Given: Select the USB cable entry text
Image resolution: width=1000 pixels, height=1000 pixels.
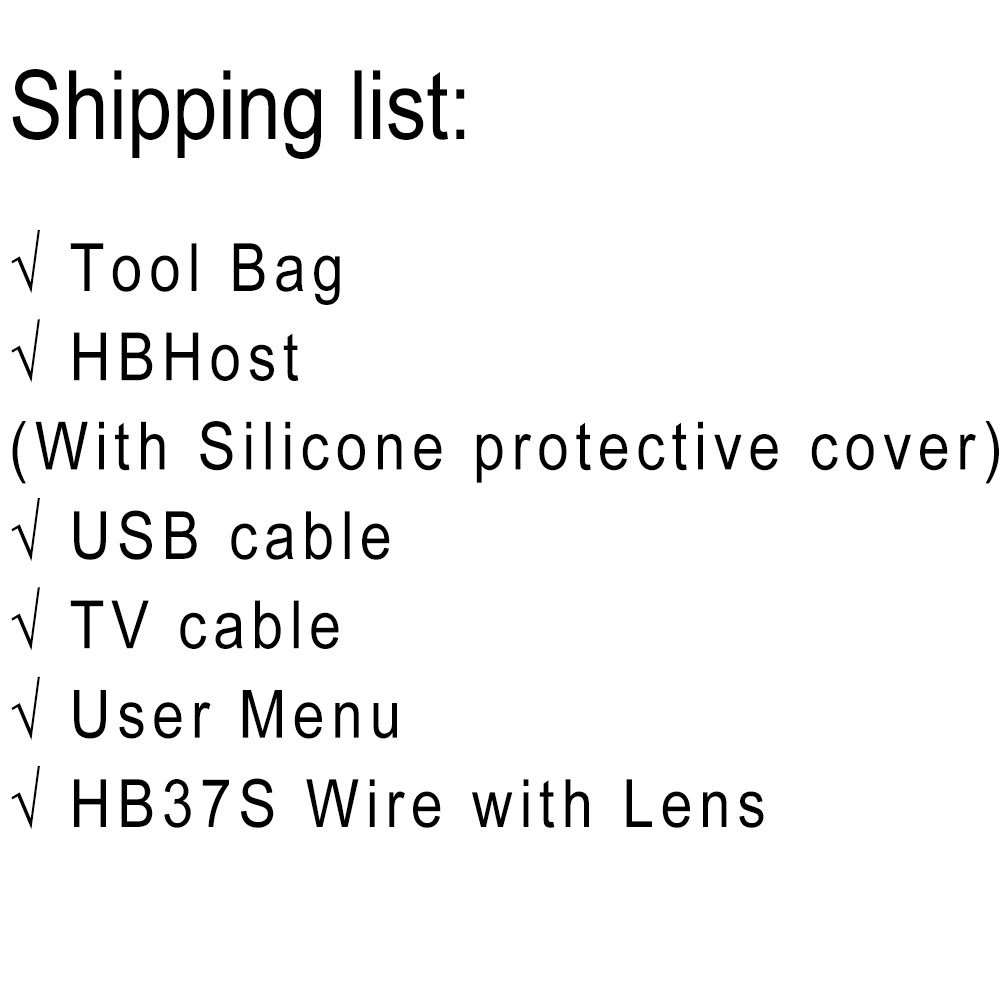Looking at the screenshot, I should [x=231, y=538].
